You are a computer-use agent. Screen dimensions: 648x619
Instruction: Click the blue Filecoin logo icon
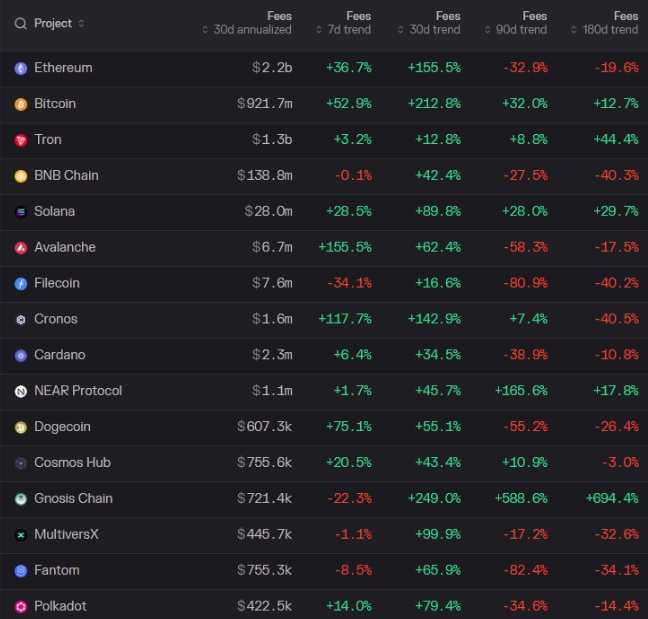(21, 284)
